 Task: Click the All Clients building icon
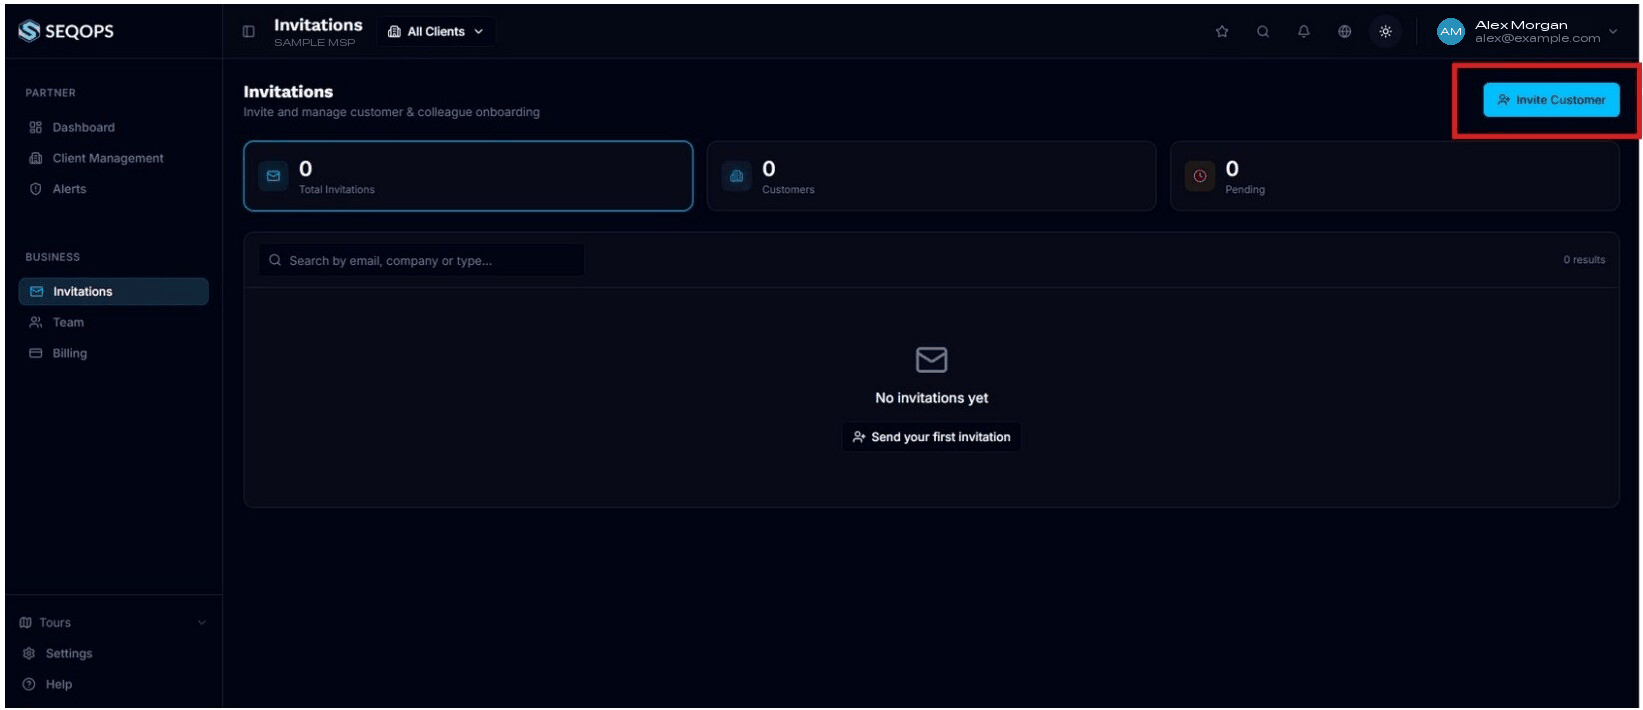point(394,32)
